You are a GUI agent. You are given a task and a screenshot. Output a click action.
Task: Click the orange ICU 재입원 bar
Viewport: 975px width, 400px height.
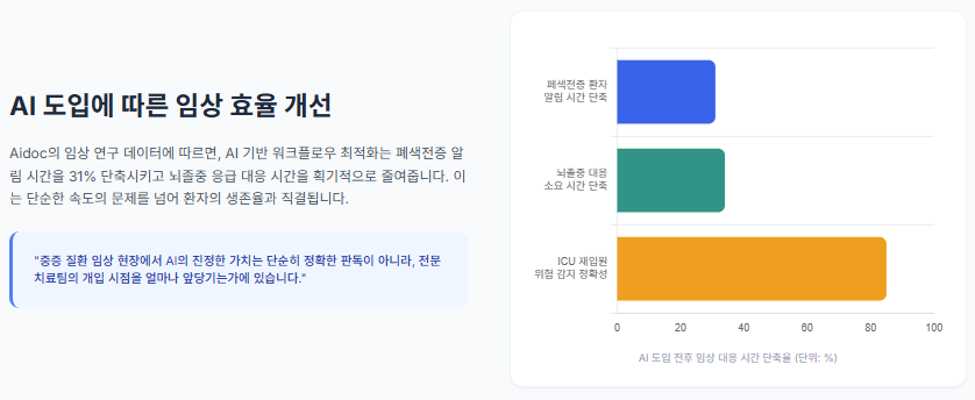coord(752,269)
